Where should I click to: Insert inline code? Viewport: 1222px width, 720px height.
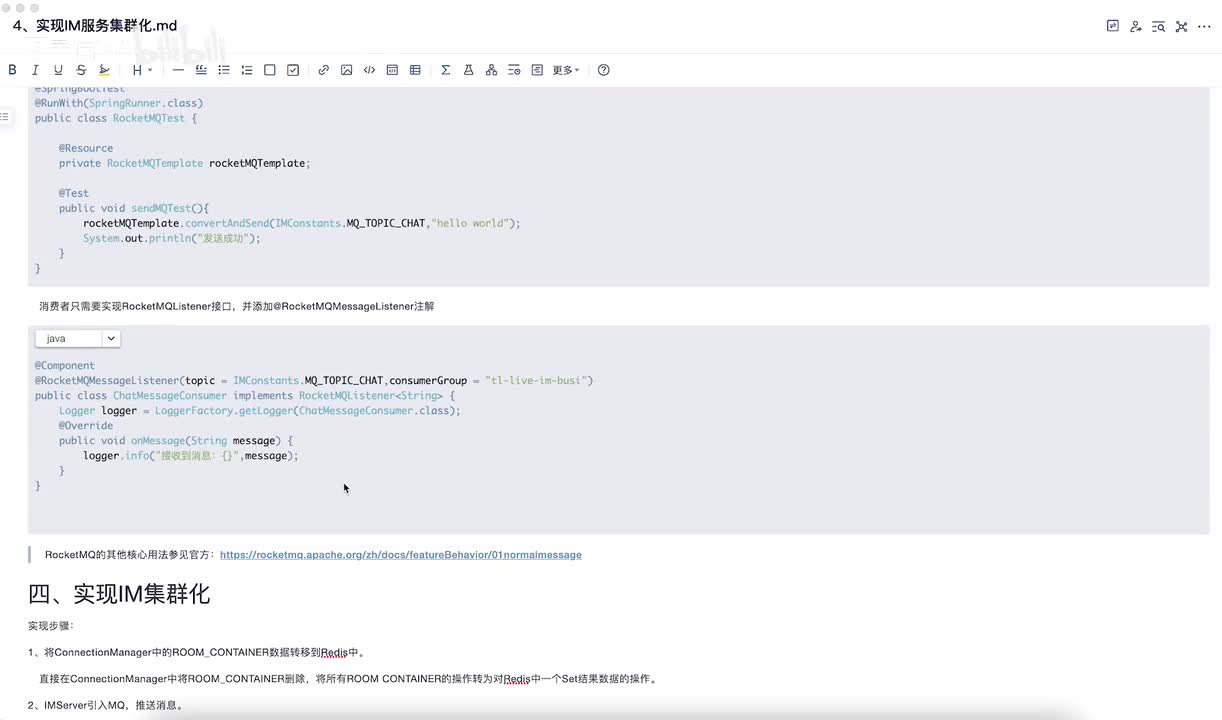(369, 70)
